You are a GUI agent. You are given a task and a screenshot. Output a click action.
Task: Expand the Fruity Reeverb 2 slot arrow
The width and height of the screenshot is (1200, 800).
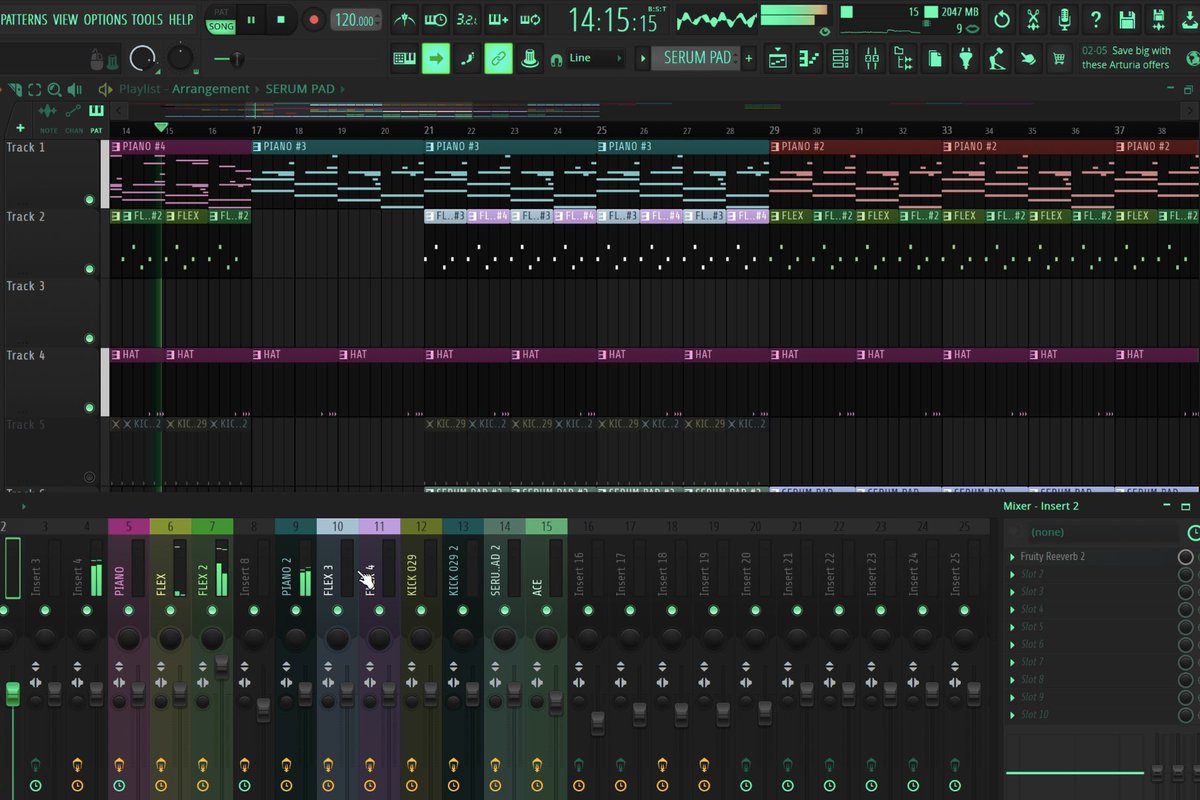pyautogui.click(x=1012, y=557)
